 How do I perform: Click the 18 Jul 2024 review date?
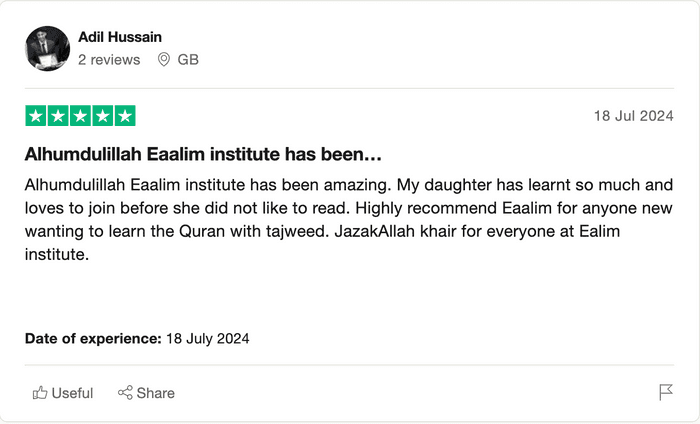coord(634,116)
